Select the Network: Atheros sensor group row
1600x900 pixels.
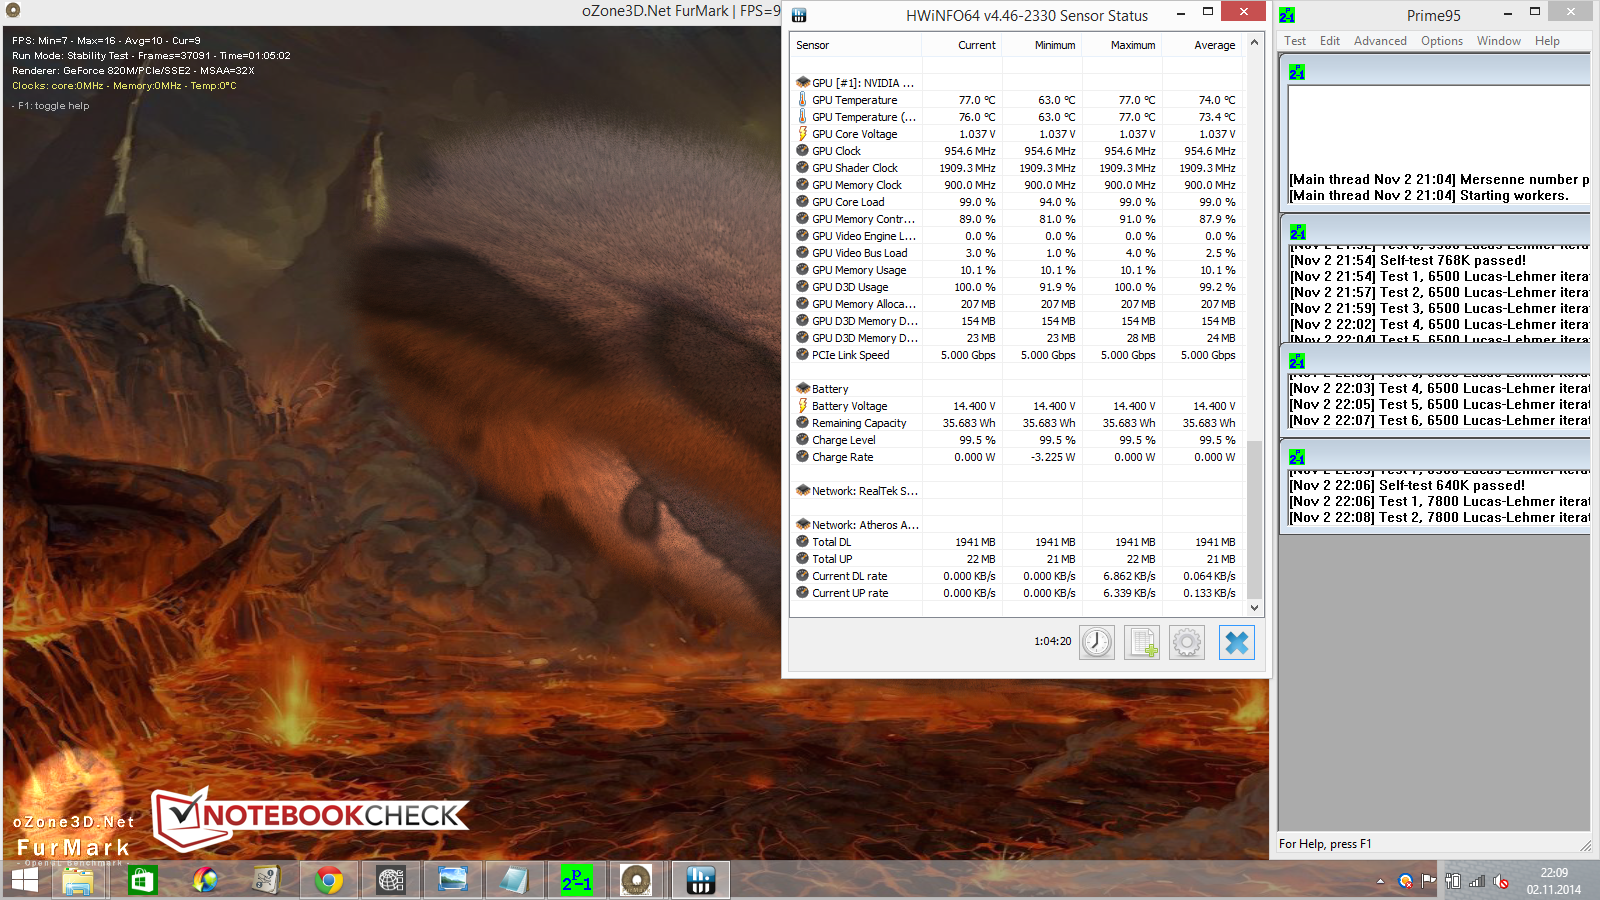(x=1018, y=525)
